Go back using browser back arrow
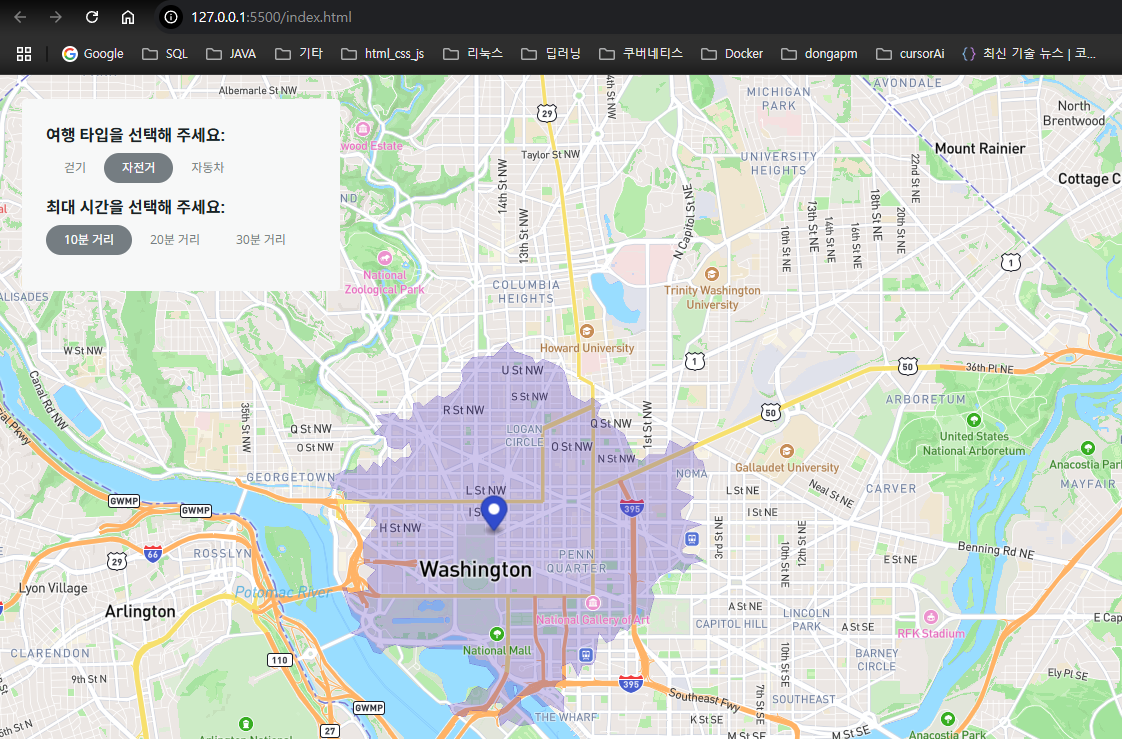The width and height of the screenshot is (1122, 739). [21, 16]
